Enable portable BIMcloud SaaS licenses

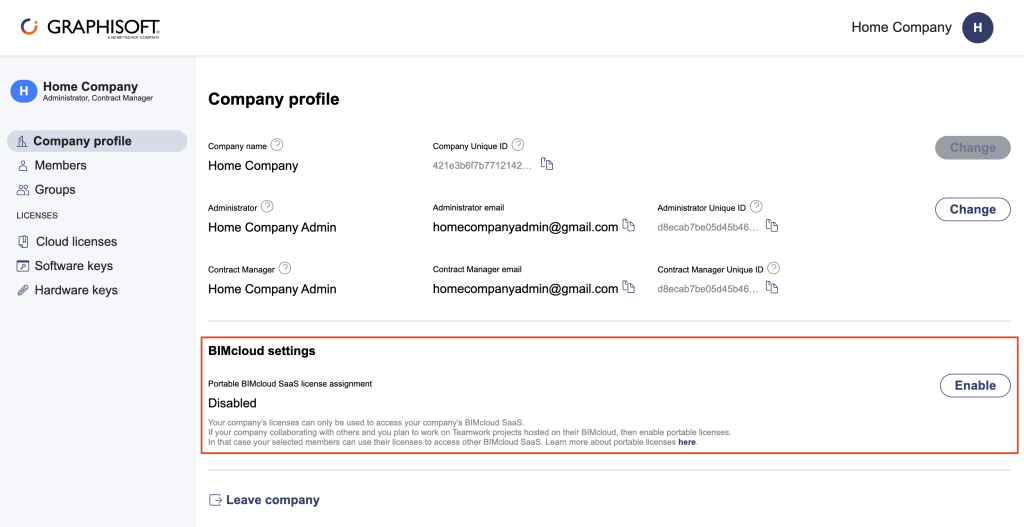974,385
